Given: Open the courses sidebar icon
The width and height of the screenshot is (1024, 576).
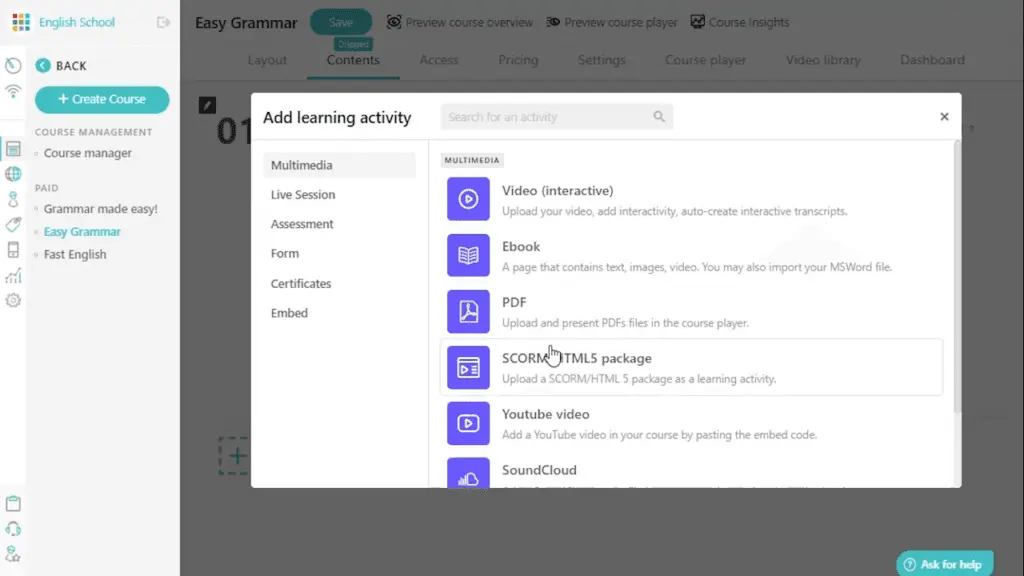Looking at the screenshot, I should (x=13, y=148).
